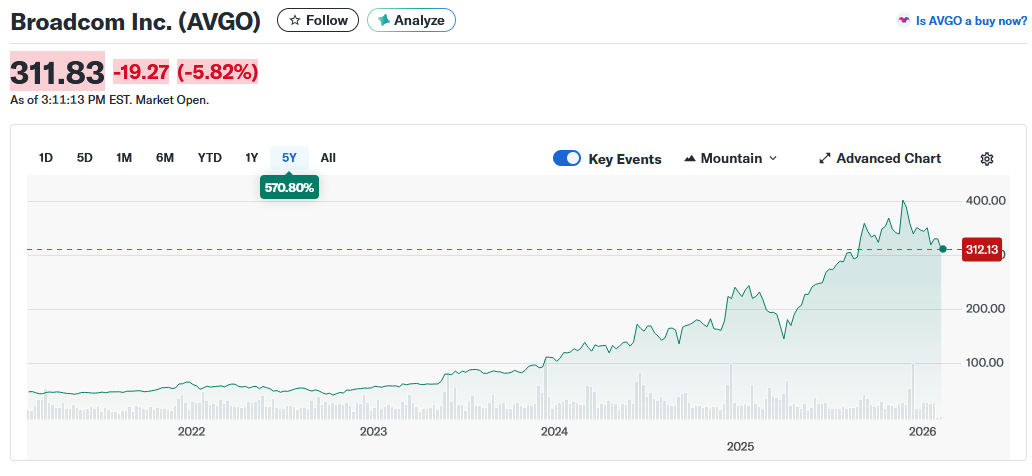Click the star icon on Follow
This screenshot has width=1032, height=476.
[x=295, y=20]
